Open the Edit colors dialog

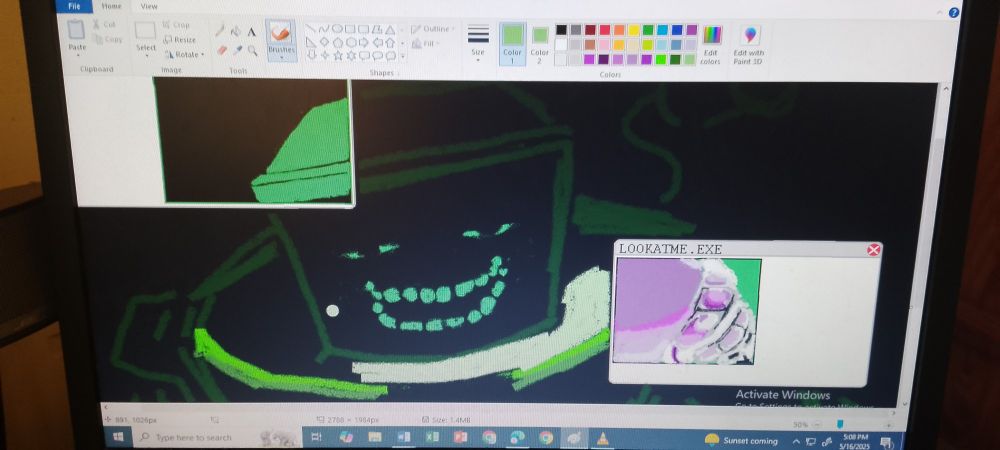[x=711, y=45]
